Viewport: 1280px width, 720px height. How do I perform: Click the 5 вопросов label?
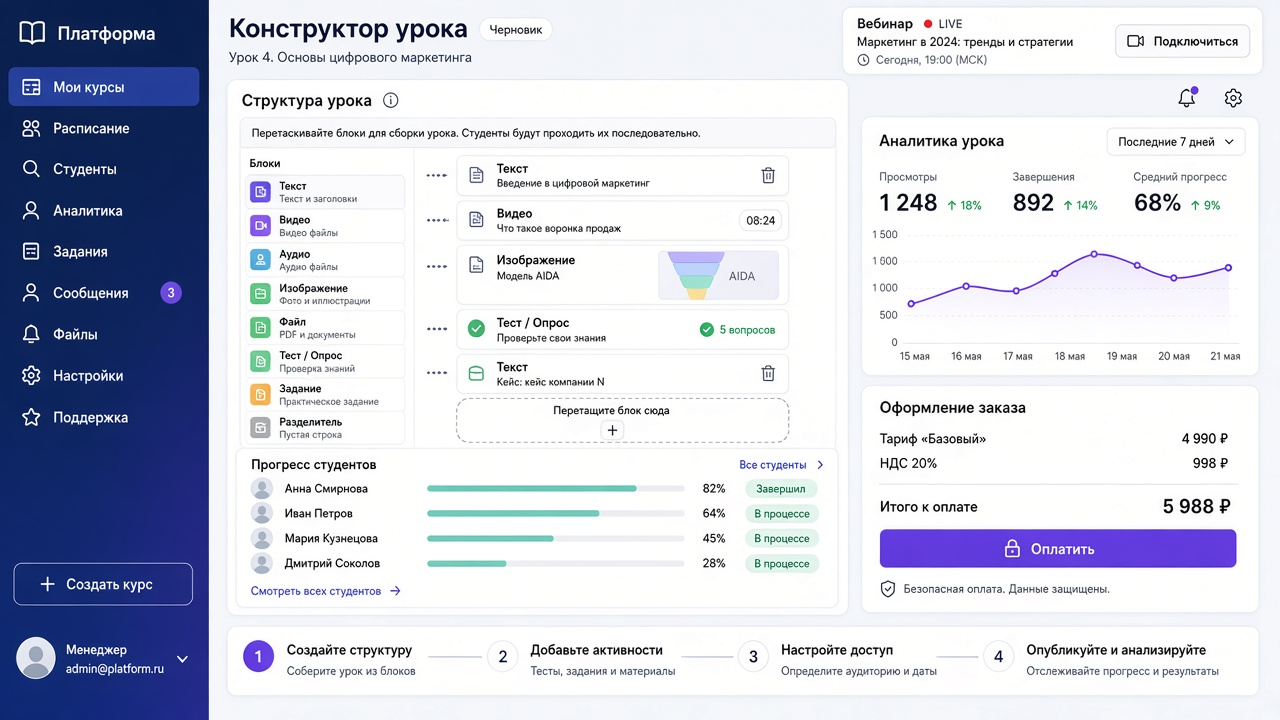click(x=738, y=329)
